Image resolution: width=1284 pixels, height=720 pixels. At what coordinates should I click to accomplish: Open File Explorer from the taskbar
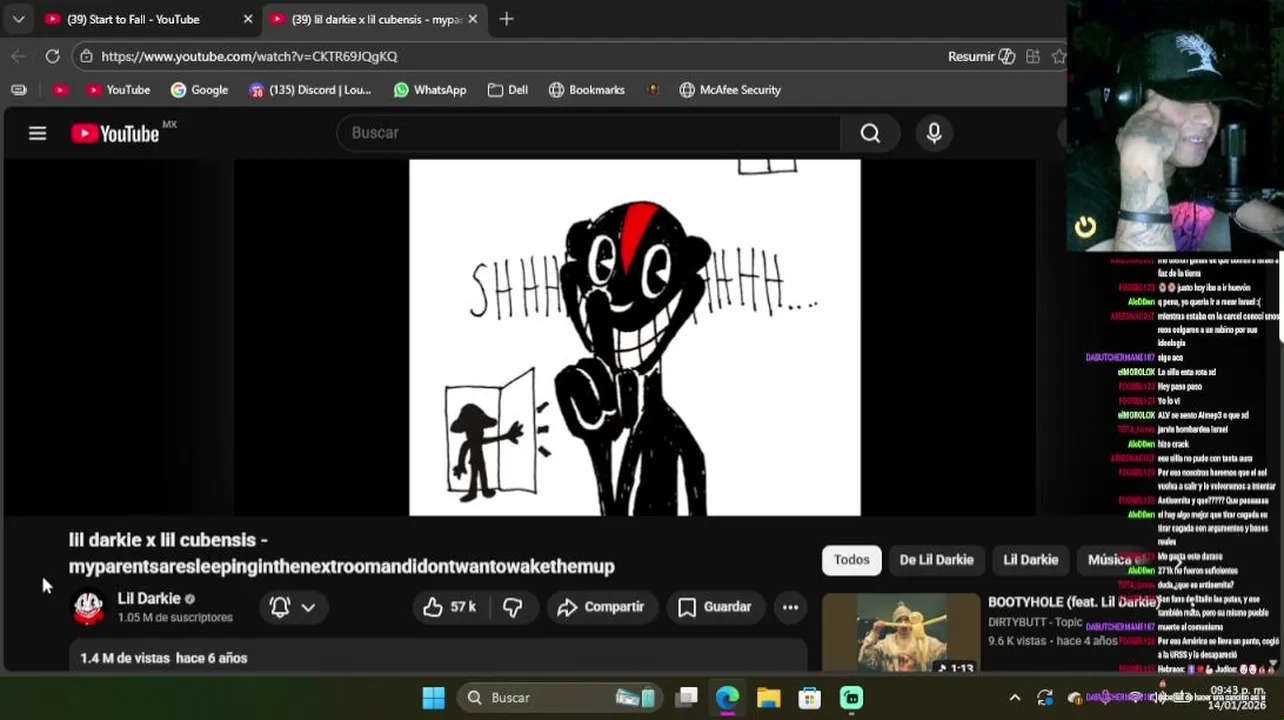[768, 698]
